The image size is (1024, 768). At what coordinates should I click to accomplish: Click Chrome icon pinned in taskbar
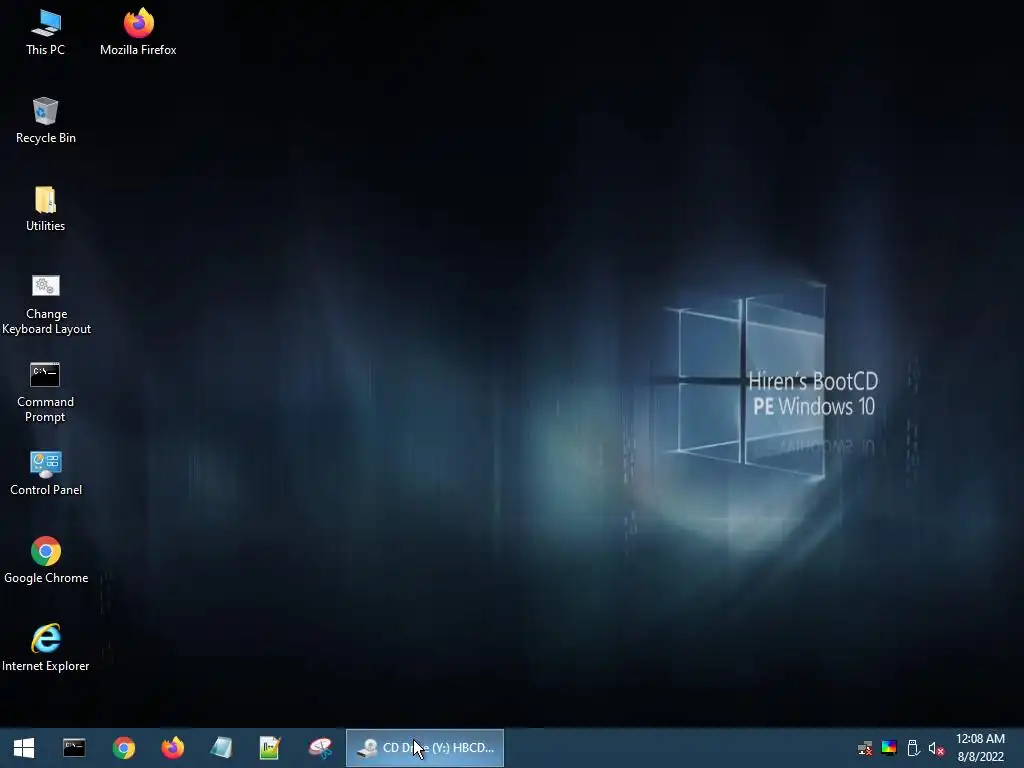pos(123,748)
